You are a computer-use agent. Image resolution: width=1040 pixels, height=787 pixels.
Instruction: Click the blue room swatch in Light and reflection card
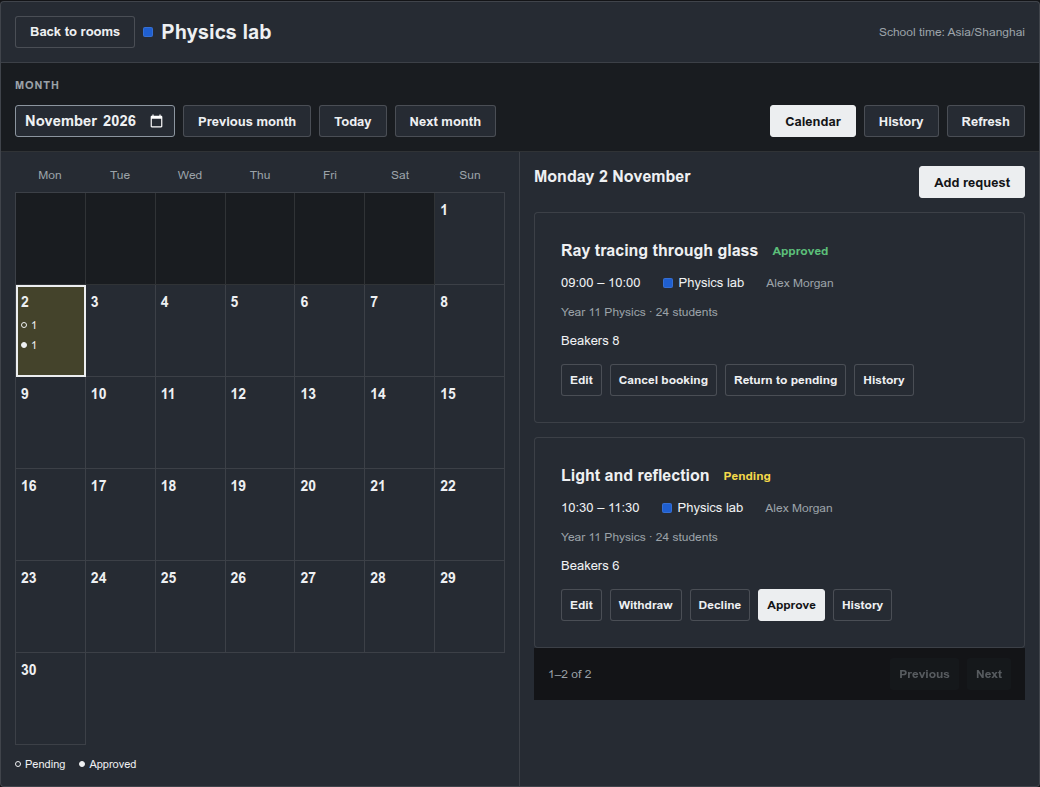click(667, 508)
